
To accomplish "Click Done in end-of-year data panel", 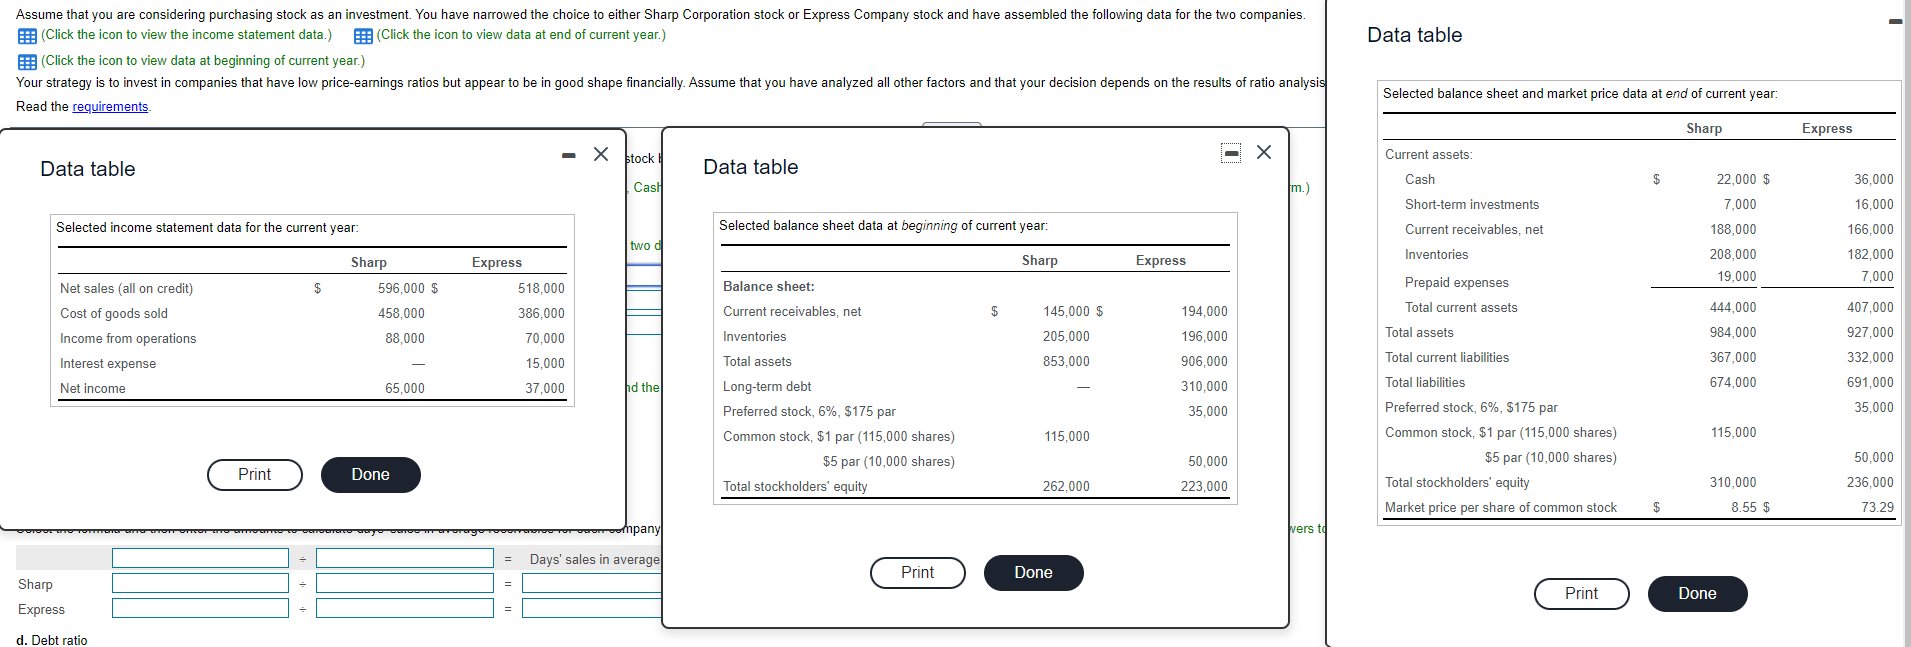I will point(1698,594).
